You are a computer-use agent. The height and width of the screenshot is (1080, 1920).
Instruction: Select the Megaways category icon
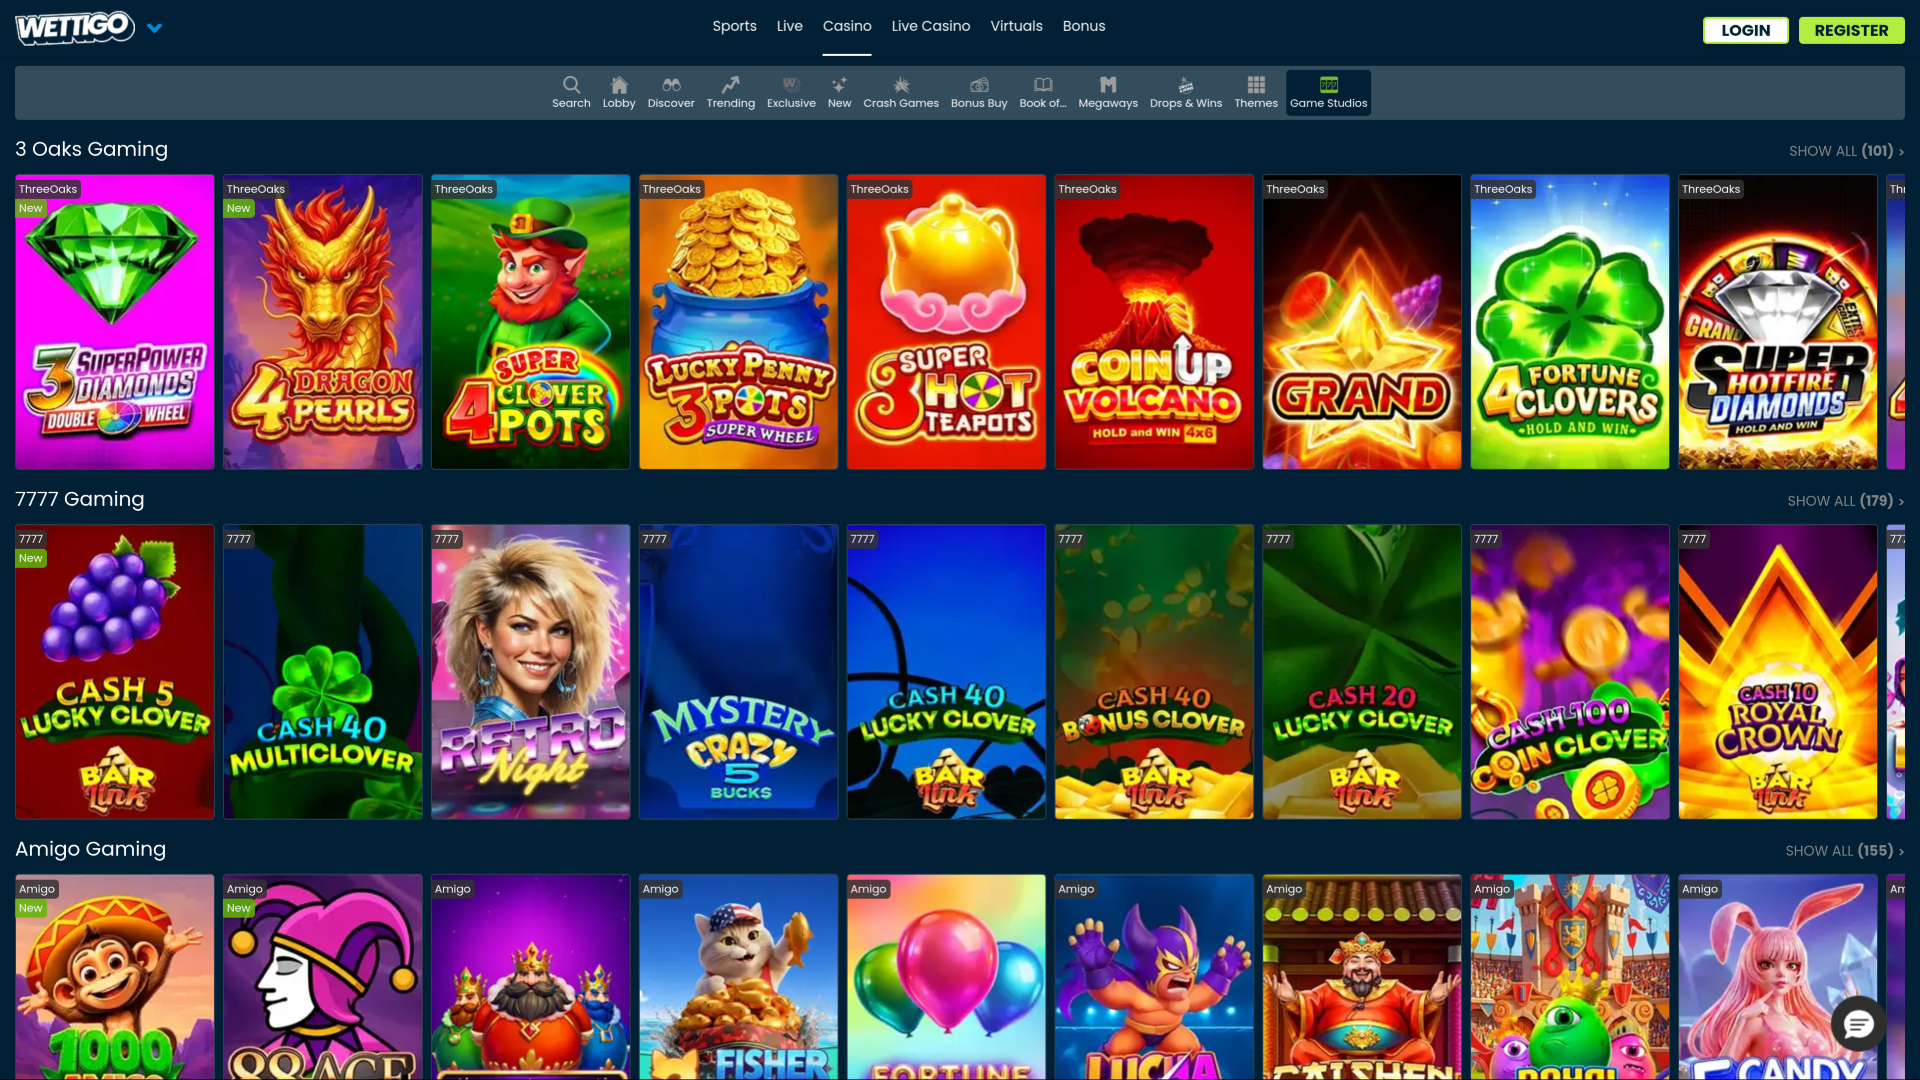tap(1108, 92)
